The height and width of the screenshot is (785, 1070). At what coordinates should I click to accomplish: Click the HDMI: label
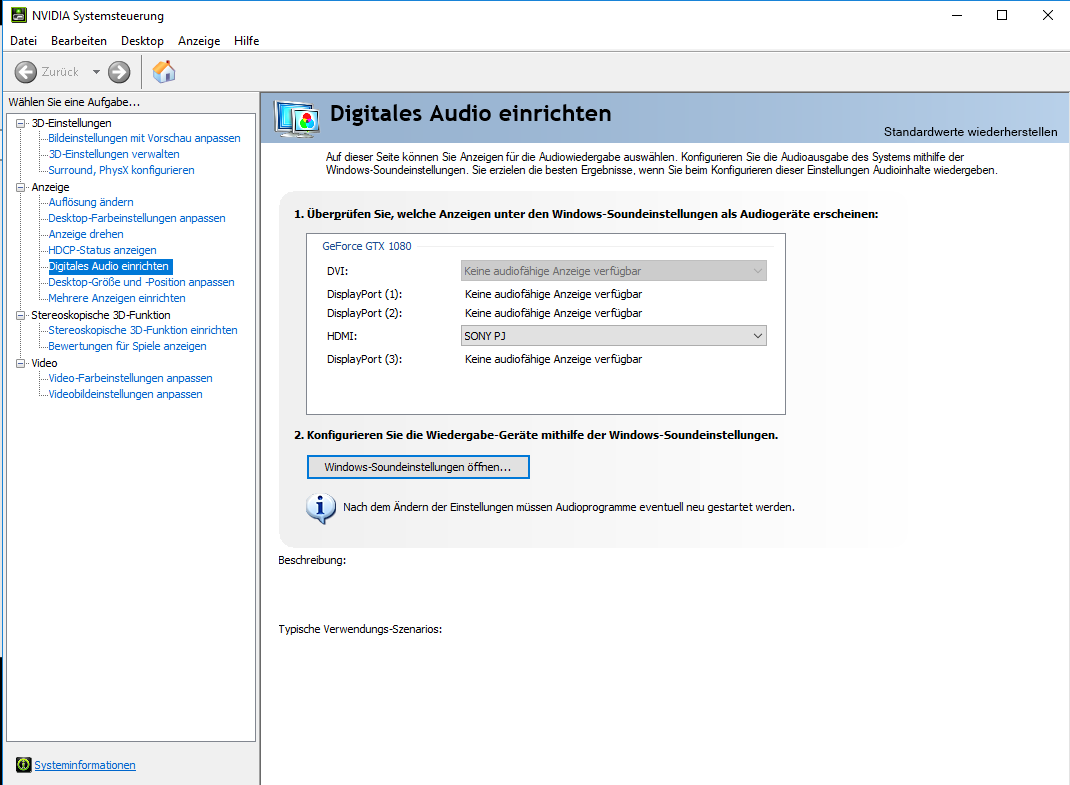coord(342,337)
